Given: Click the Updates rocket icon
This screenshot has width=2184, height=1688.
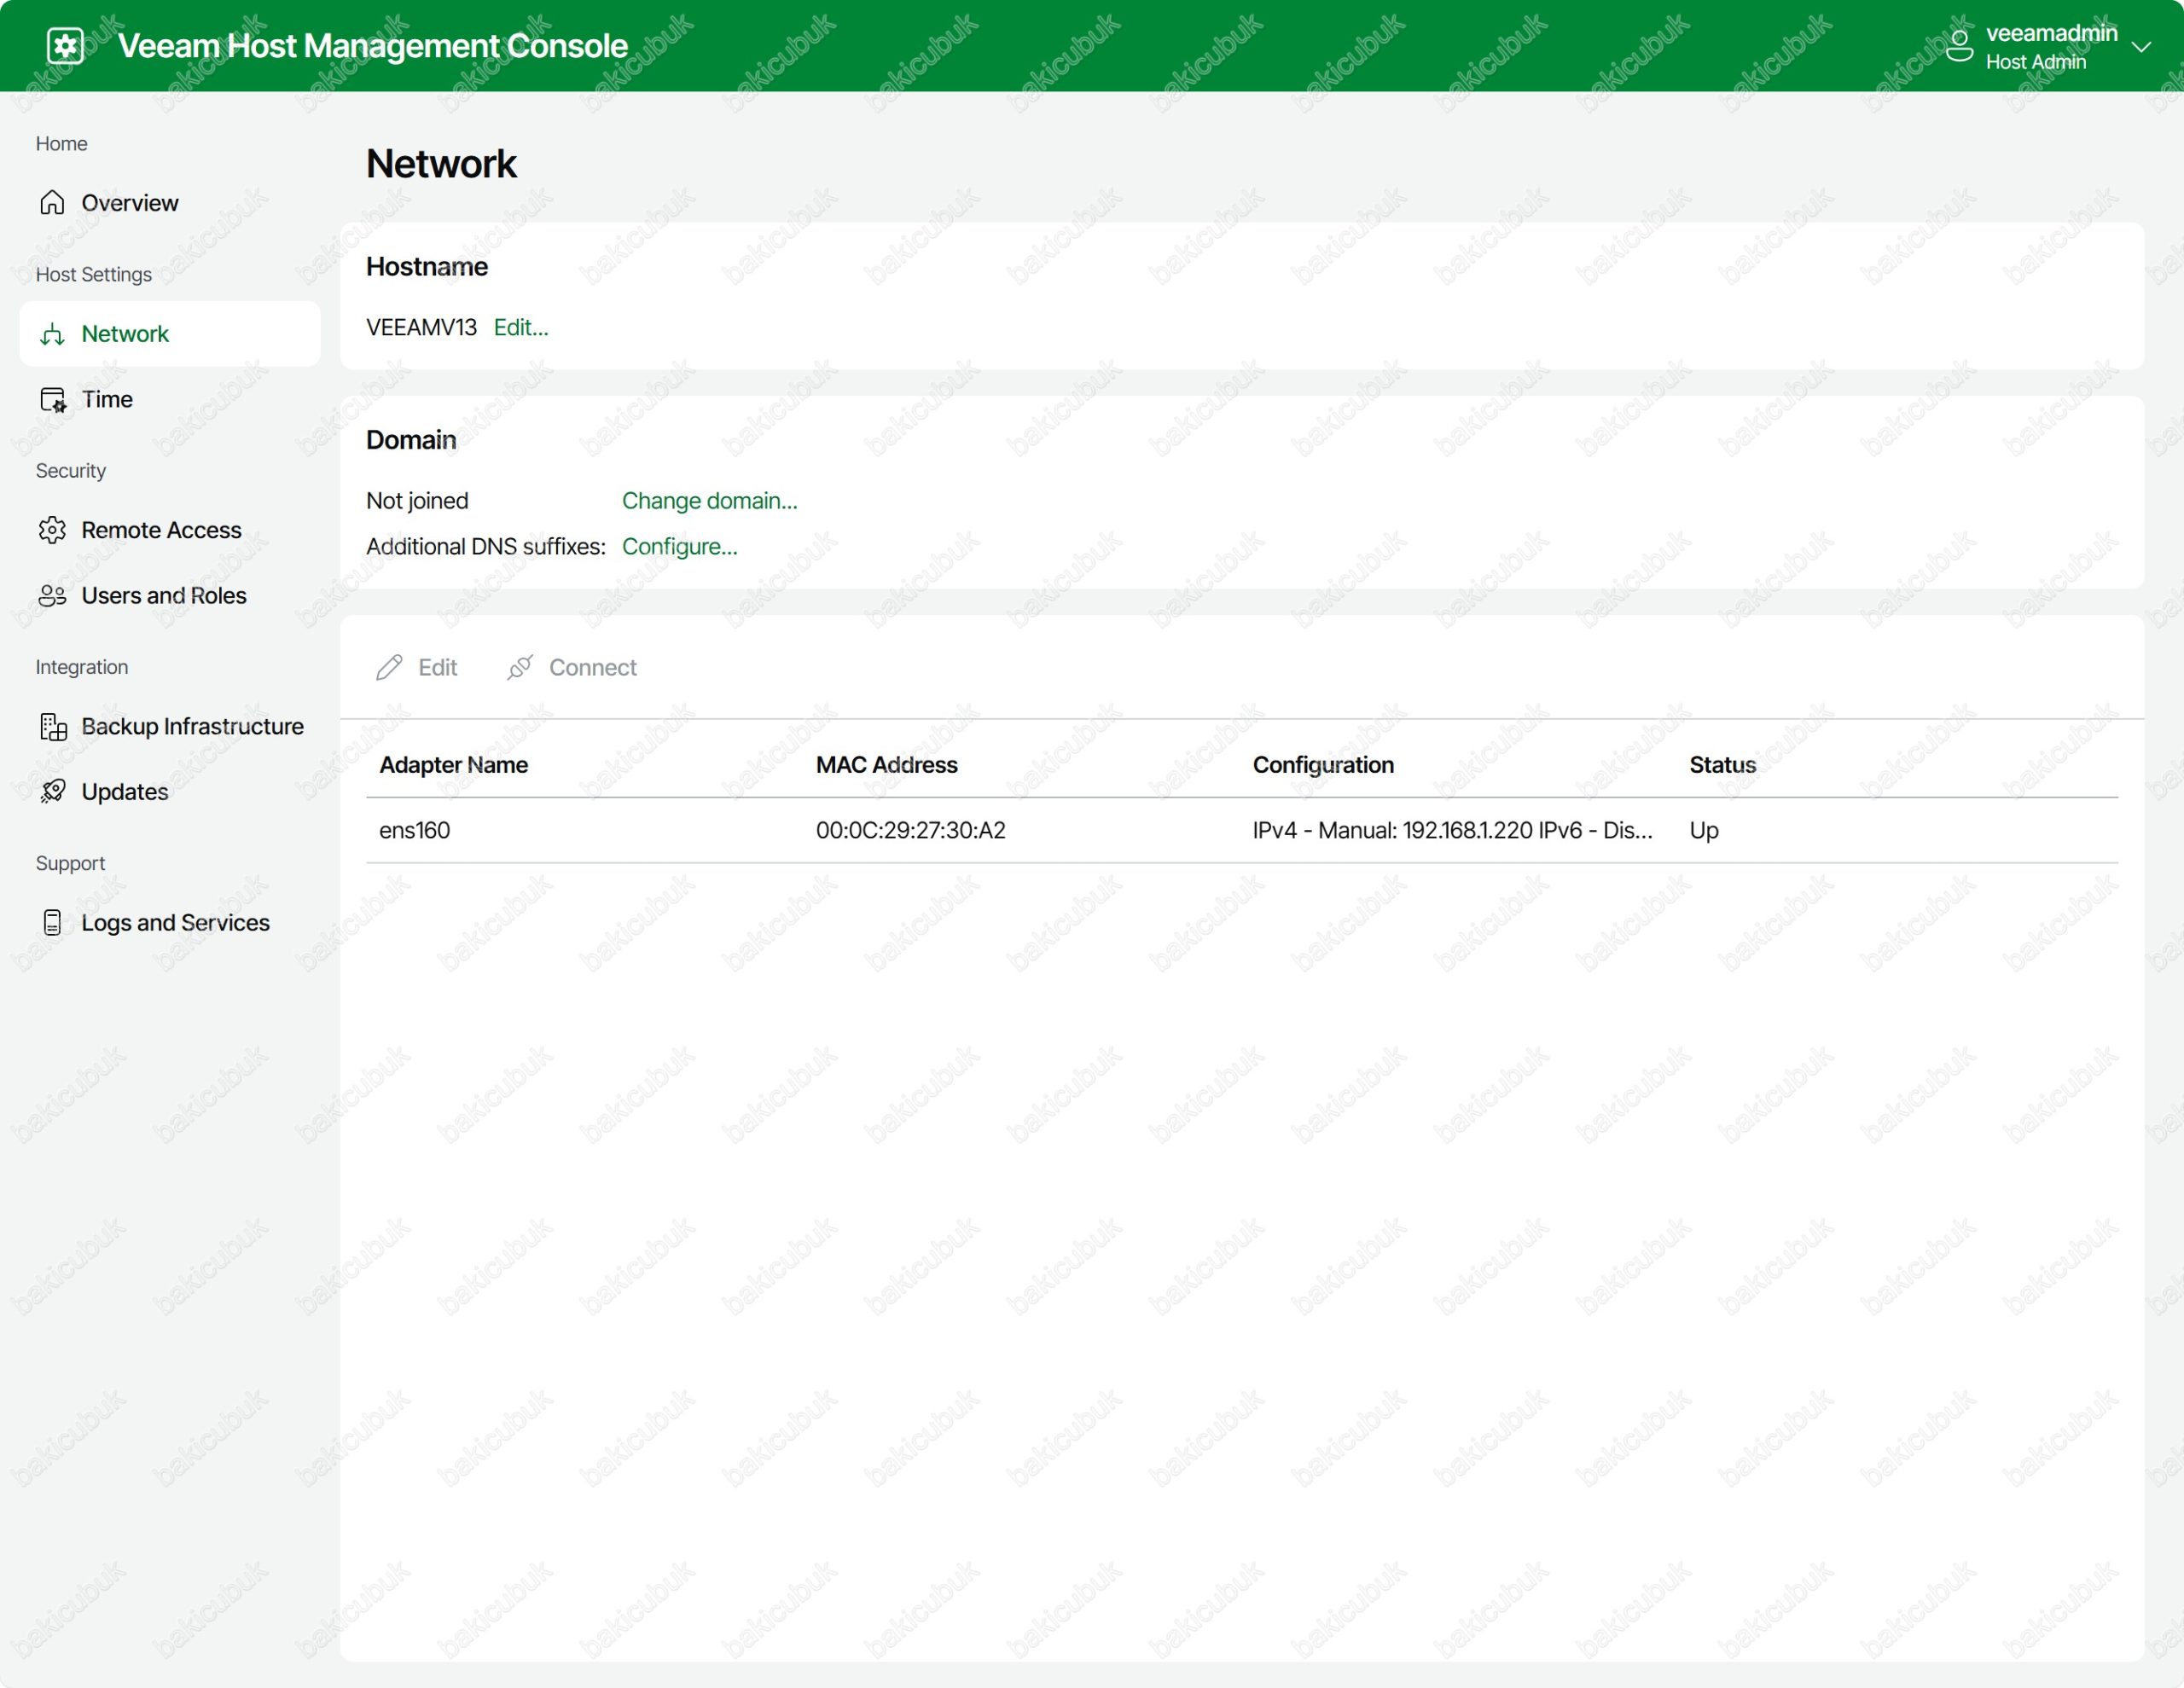Looking at the screenshot, I should coord(52,792).
